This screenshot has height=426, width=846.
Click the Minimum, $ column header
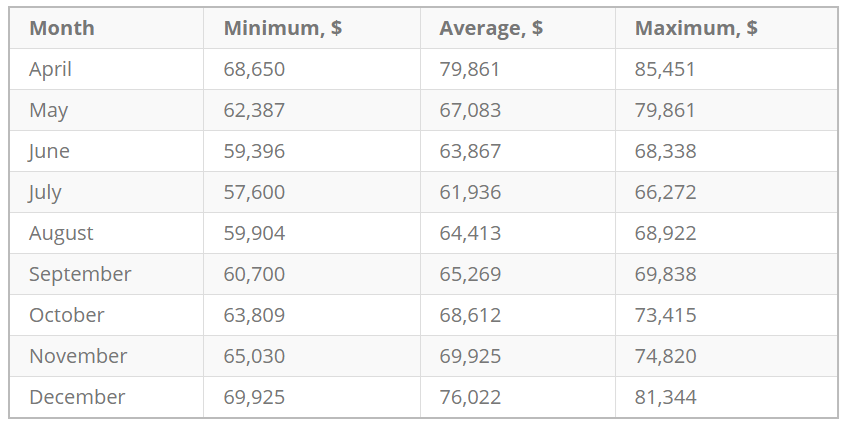(283, 28)
